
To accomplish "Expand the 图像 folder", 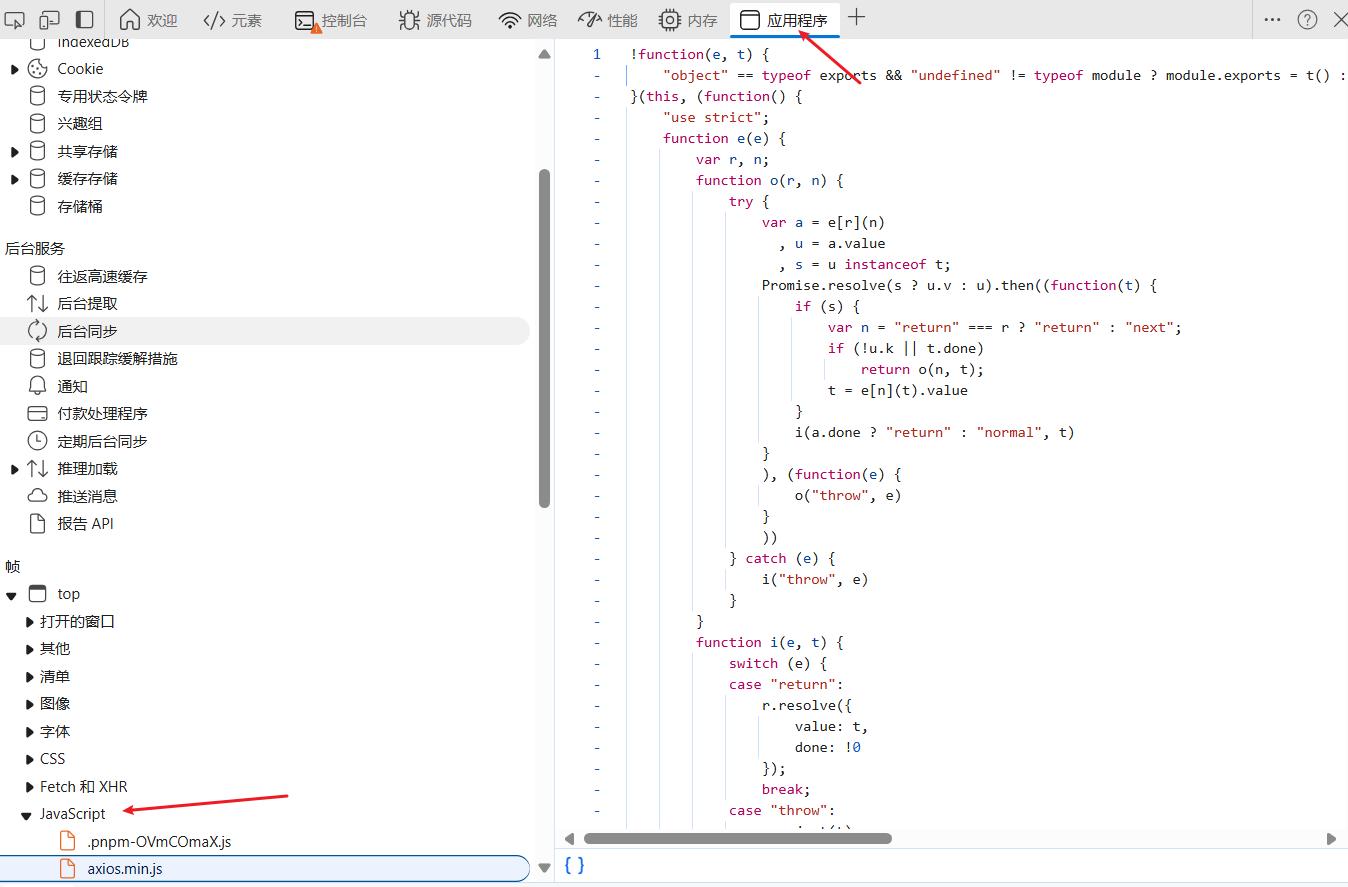I will click(29, 704).
